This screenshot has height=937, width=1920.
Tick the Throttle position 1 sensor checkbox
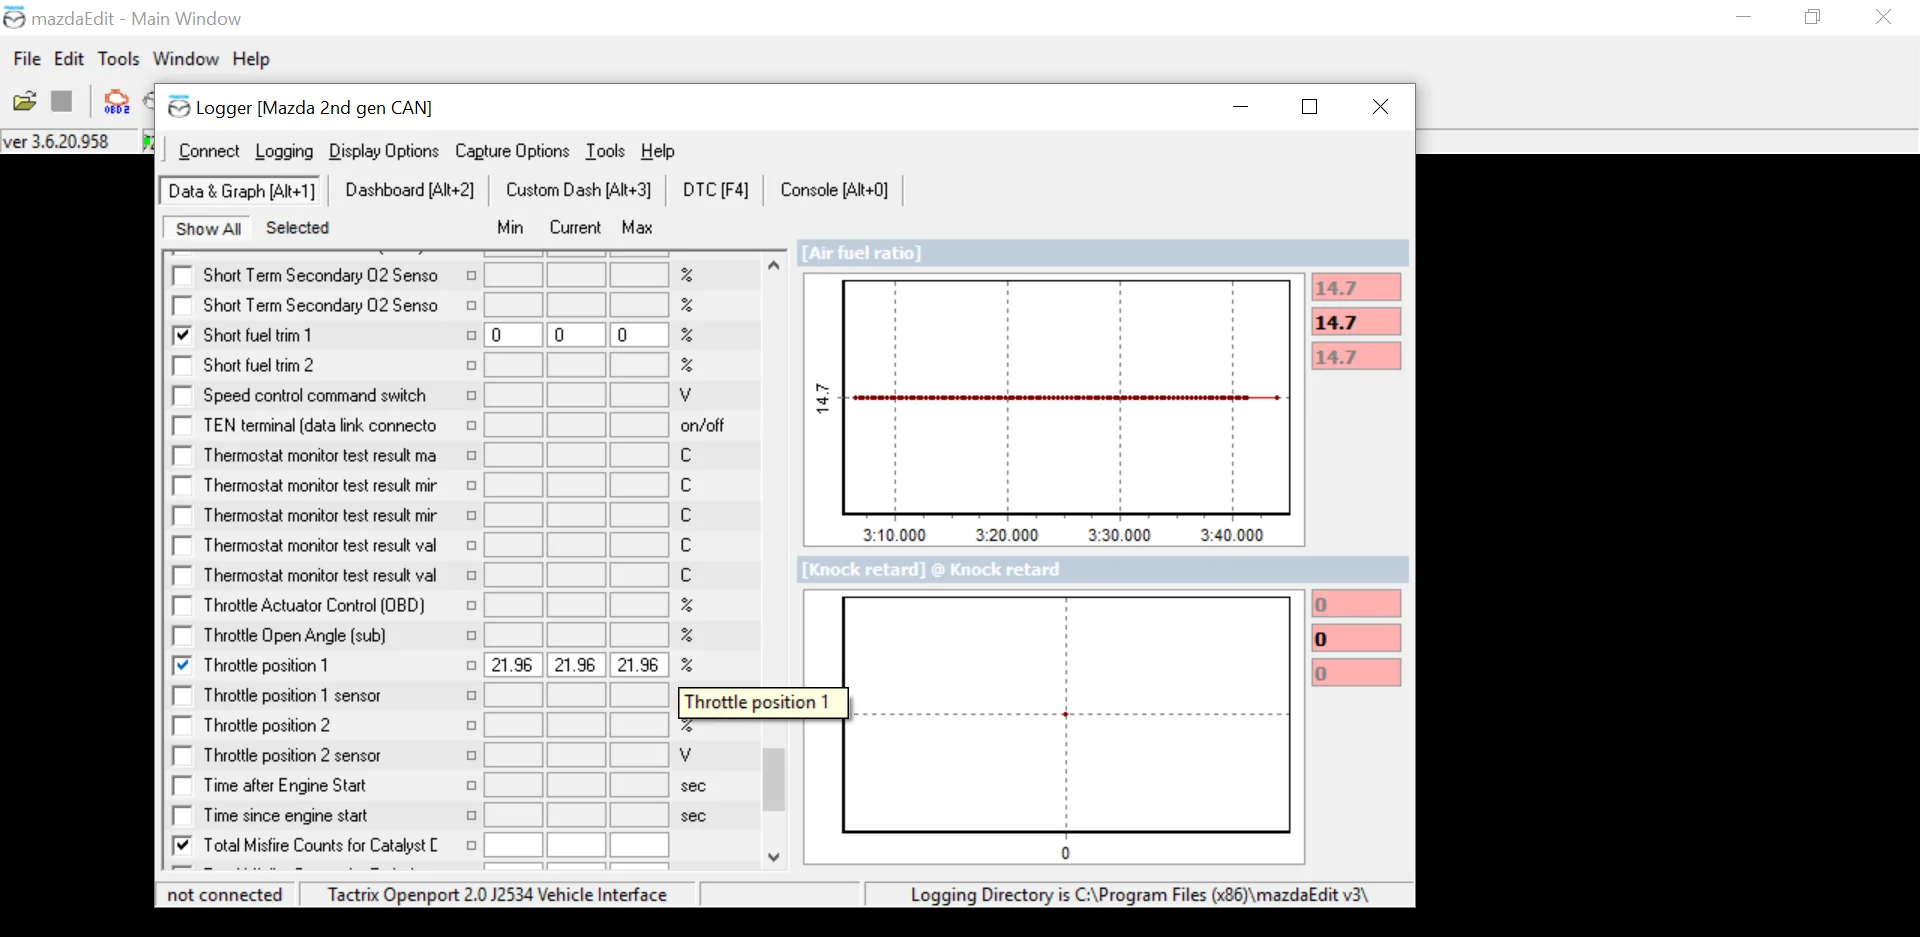(182, 695)
